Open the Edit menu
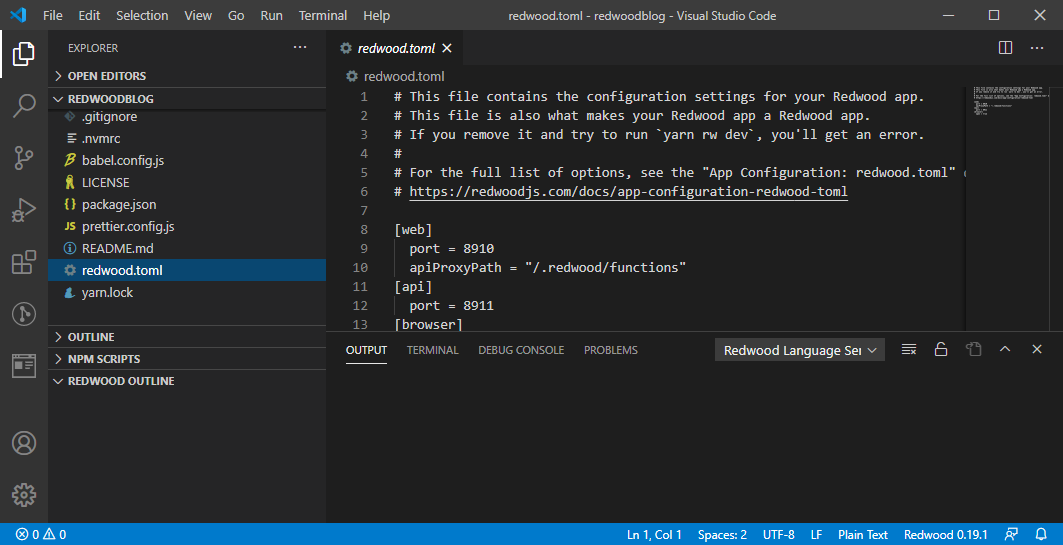This screenshot has width=1063, height=545. 89,15
